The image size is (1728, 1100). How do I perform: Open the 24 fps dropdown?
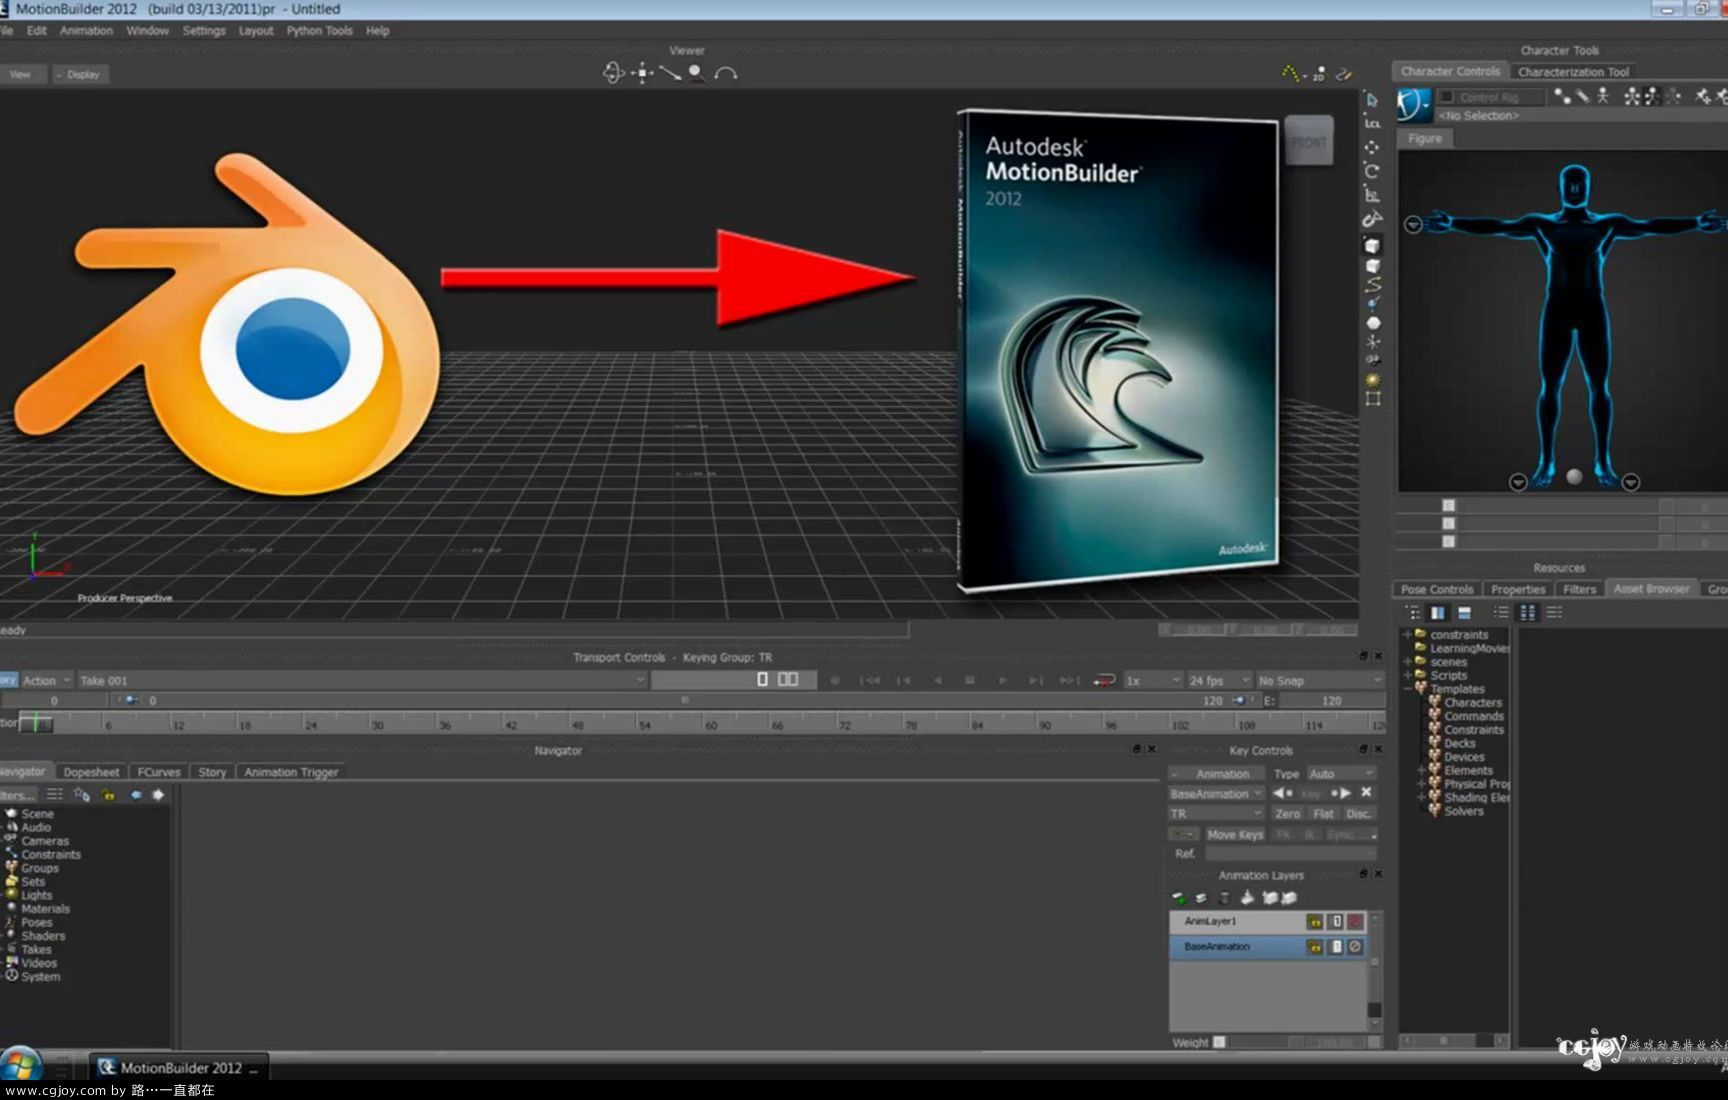[x=1218, y=681]
